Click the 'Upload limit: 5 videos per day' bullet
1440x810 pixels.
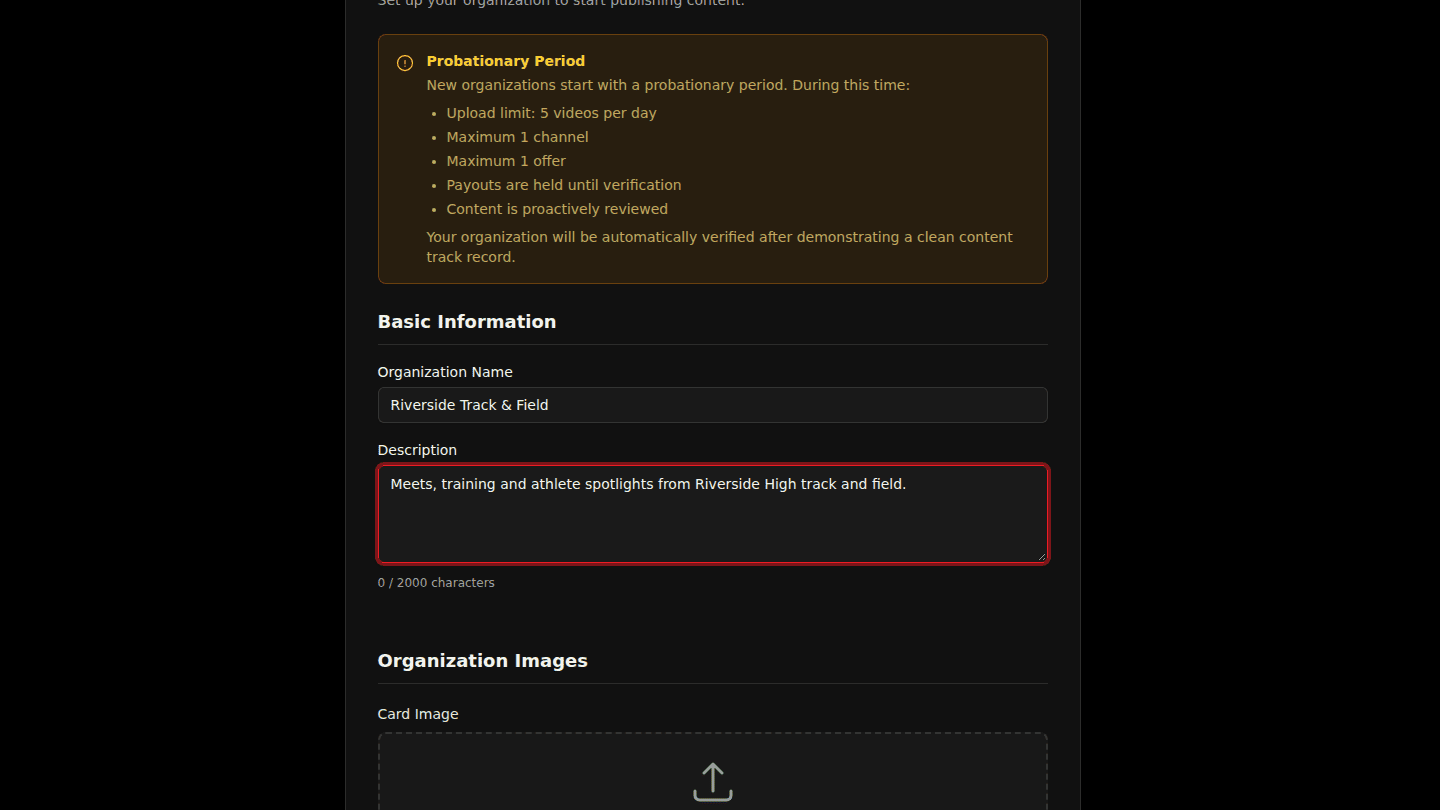point(552,113)
